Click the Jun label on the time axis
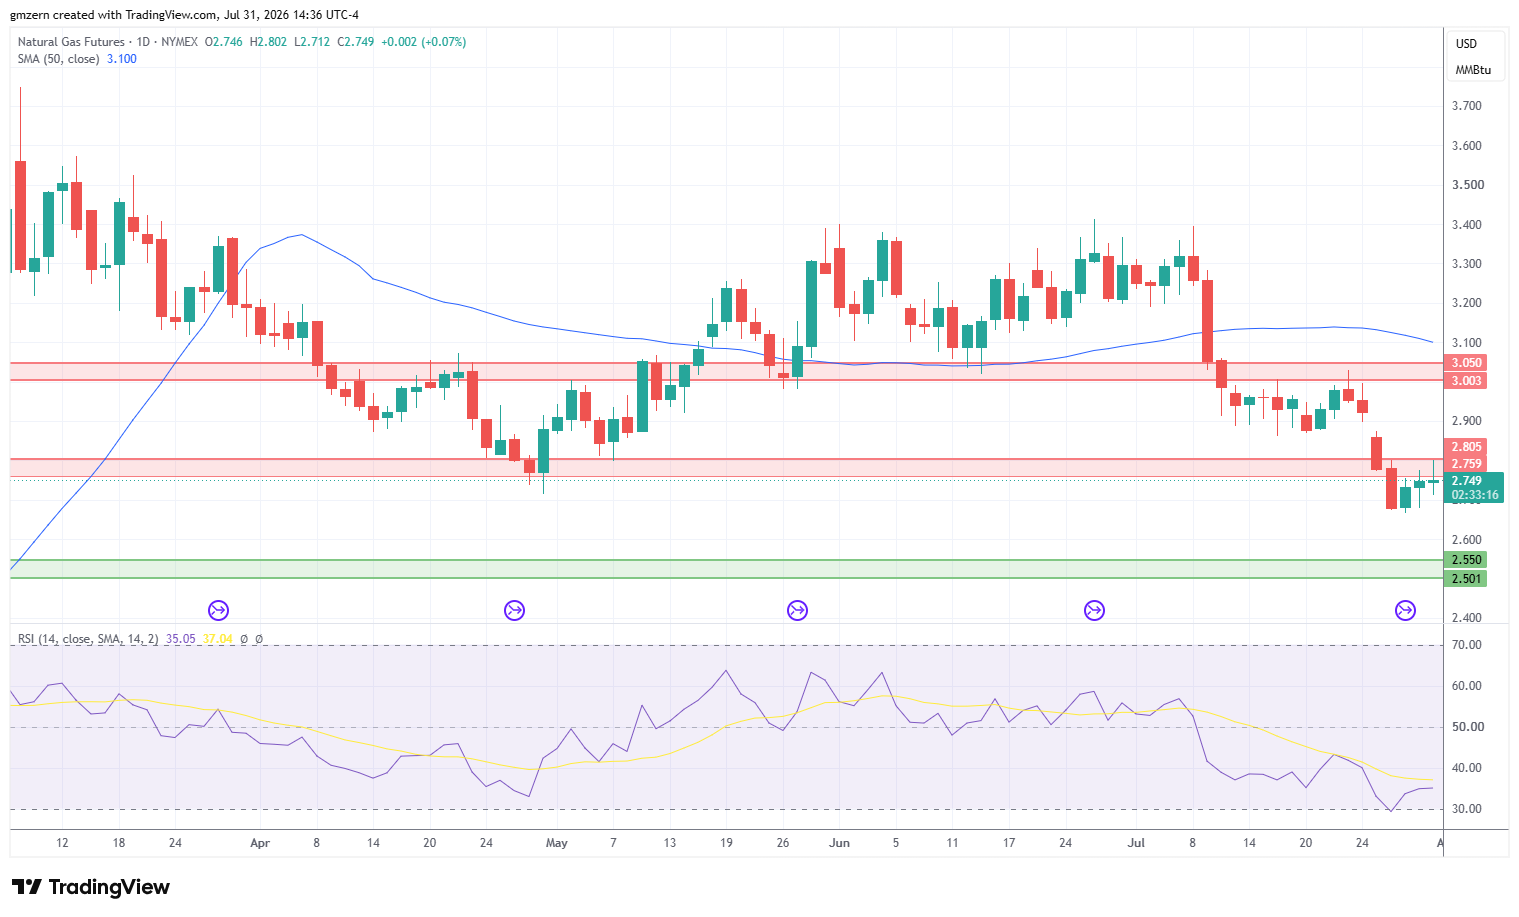1519x917 pixels. 839,843
